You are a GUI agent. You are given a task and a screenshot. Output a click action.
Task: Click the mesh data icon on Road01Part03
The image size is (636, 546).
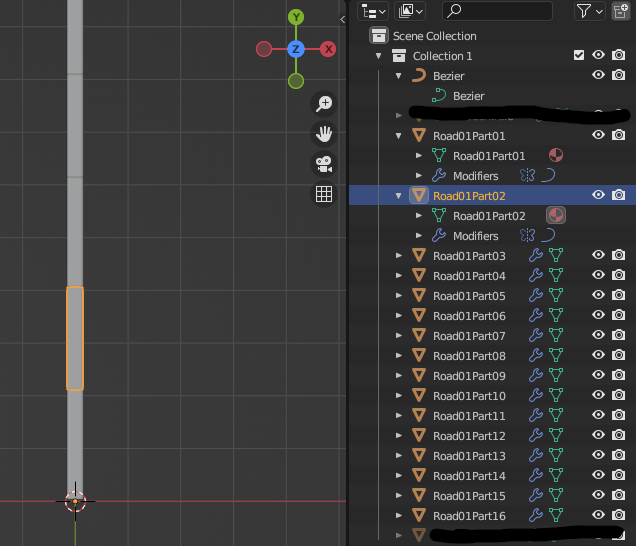pyautogui.click(x=556, y=255)
